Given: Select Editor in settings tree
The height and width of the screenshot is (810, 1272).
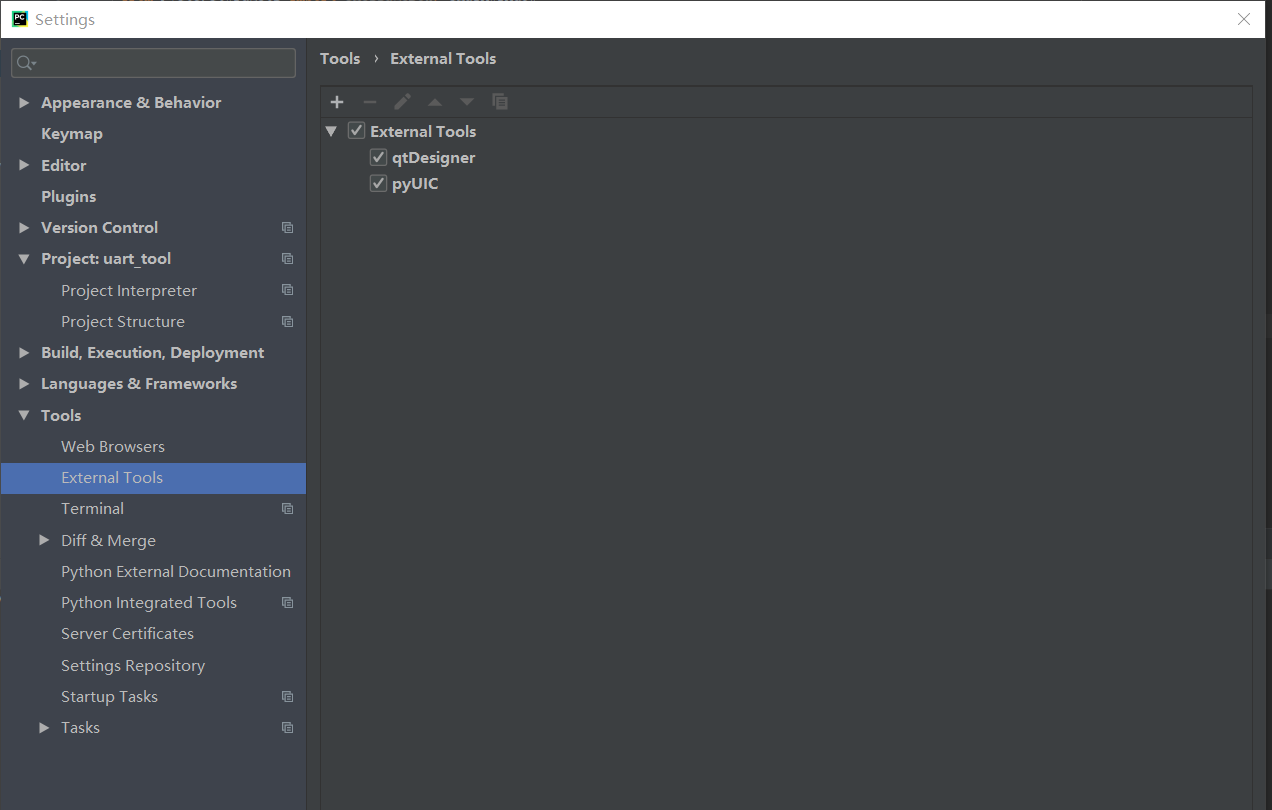Looking at the screenshot, I should pyautogui.click(x=63, y=165).
